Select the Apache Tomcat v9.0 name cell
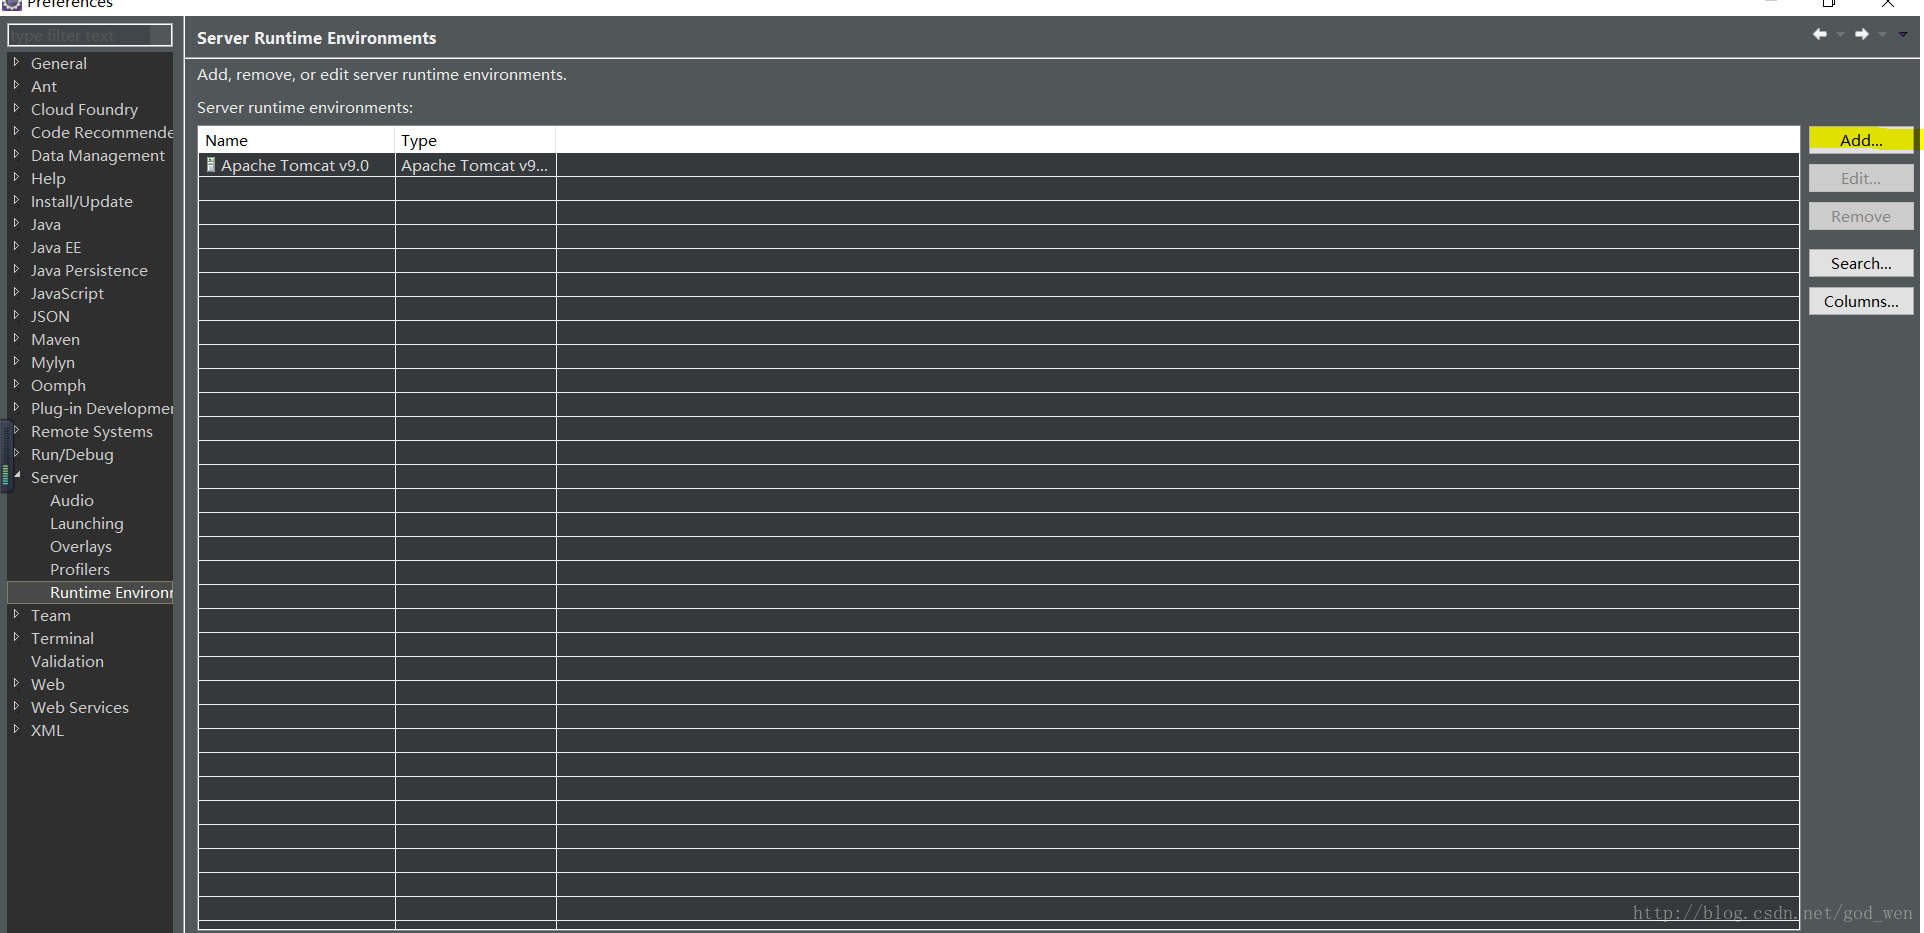 296,165
